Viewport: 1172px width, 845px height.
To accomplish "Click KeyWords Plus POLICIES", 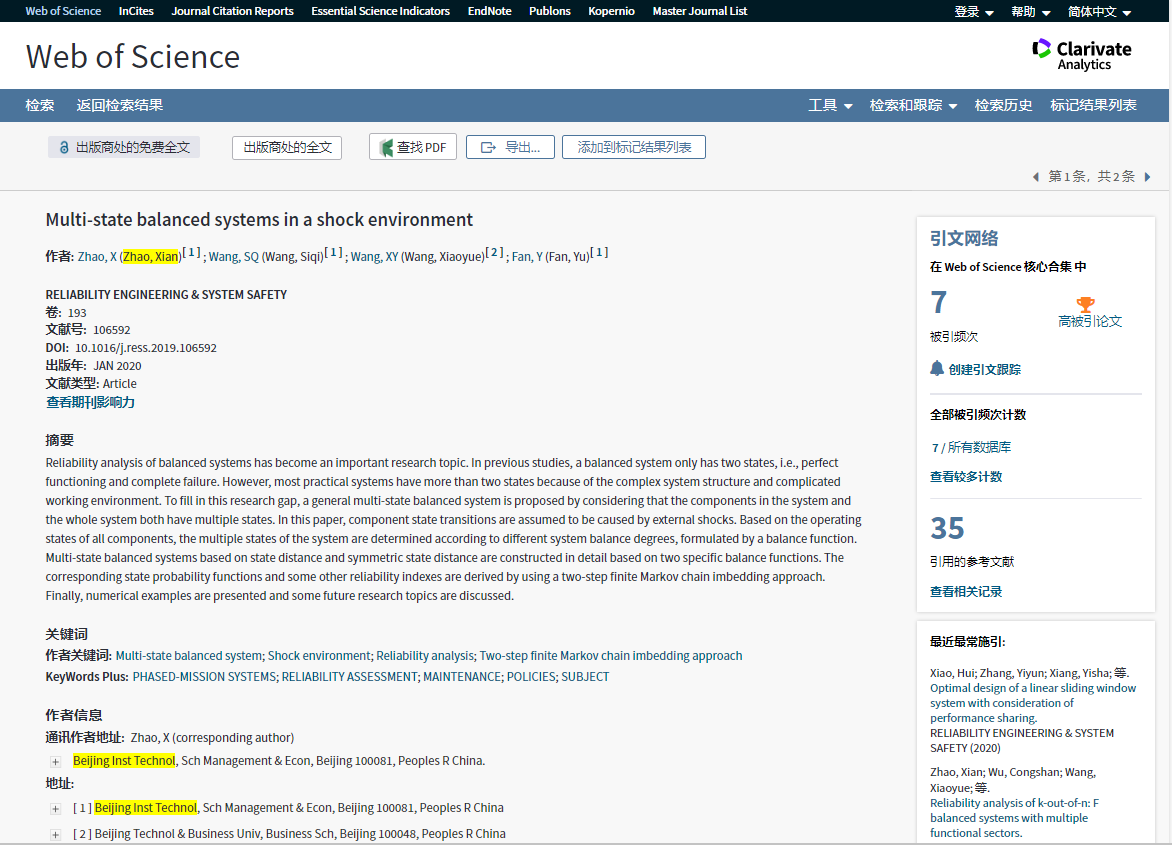I will point(531,677).
